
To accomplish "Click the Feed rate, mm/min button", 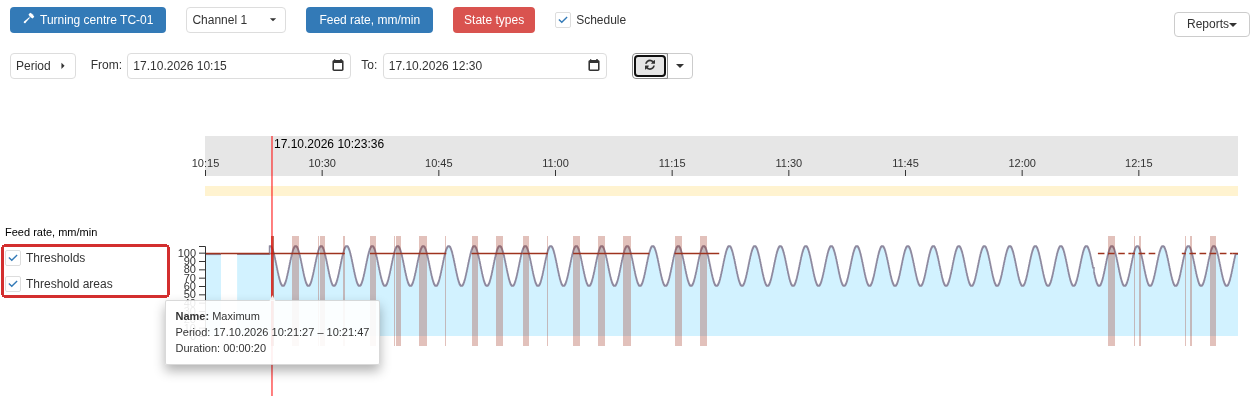I will (x=369, y=20).
